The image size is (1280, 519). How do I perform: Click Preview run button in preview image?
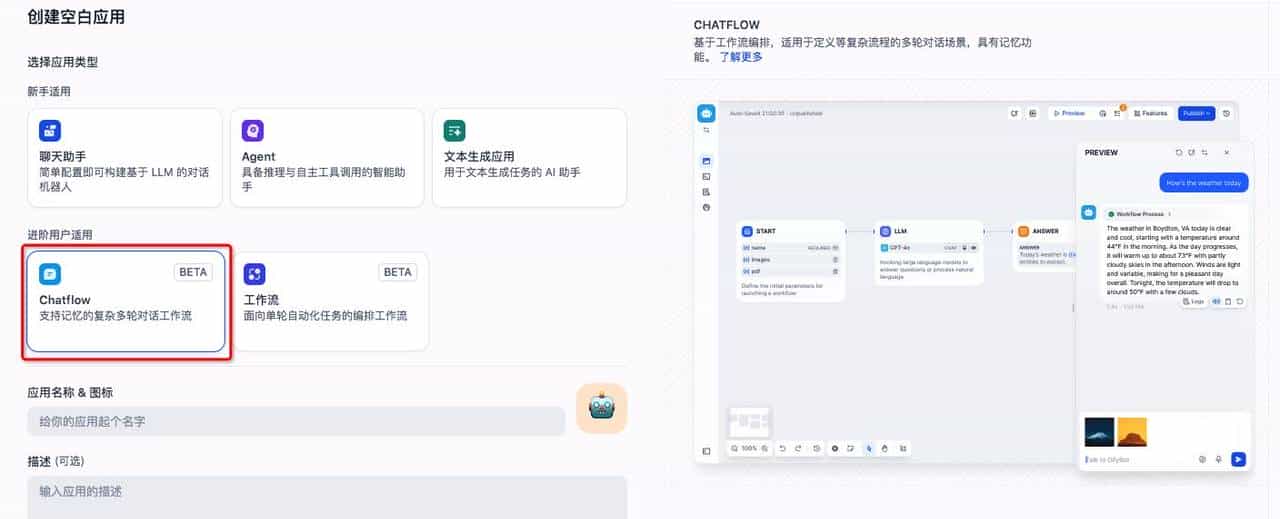click(x=1068, y=113)
